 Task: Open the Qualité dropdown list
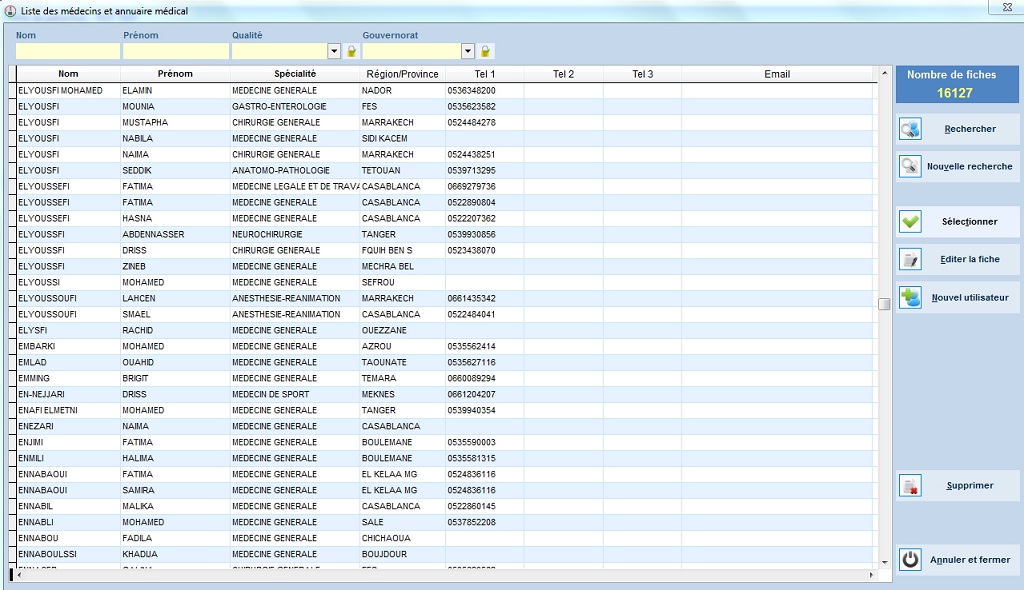(x=334, y=51)
